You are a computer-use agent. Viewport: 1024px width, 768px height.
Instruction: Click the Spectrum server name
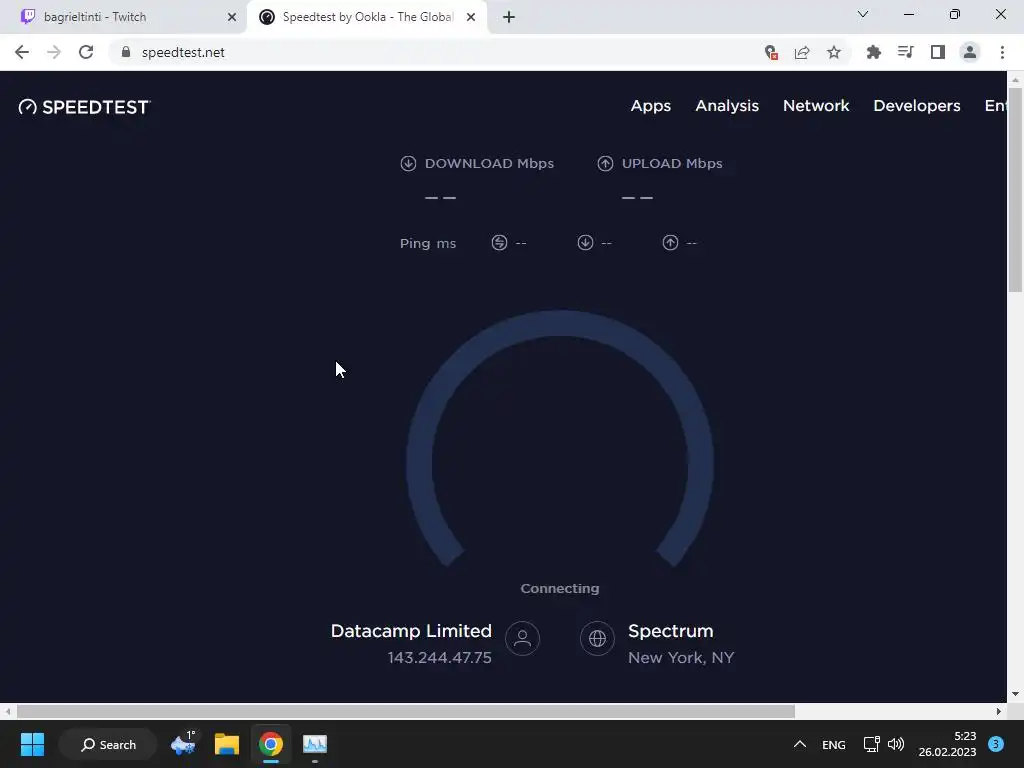point(671,631)
